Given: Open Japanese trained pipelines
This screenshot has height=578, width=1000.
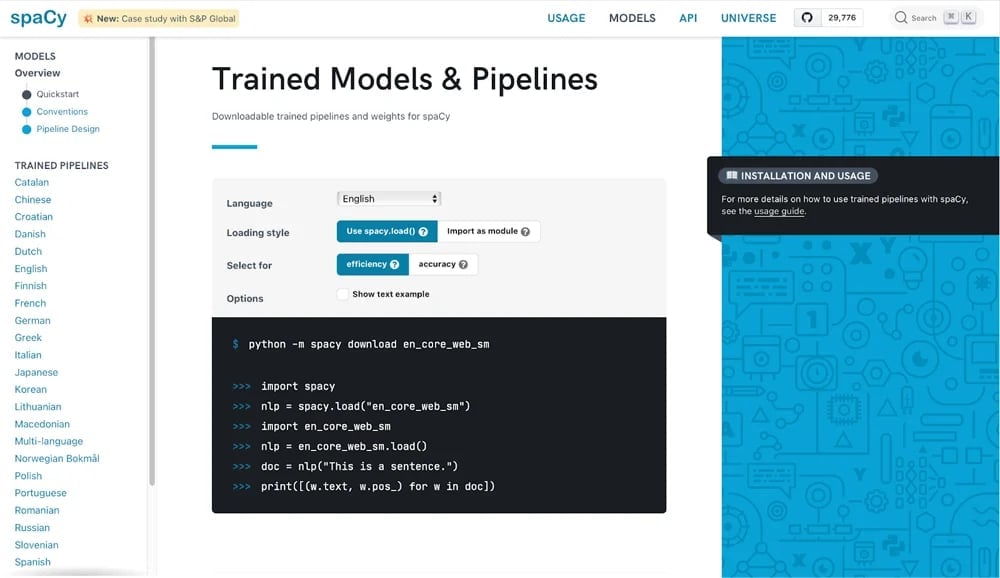Looking at the screenshot, I should tap(36, 372).
